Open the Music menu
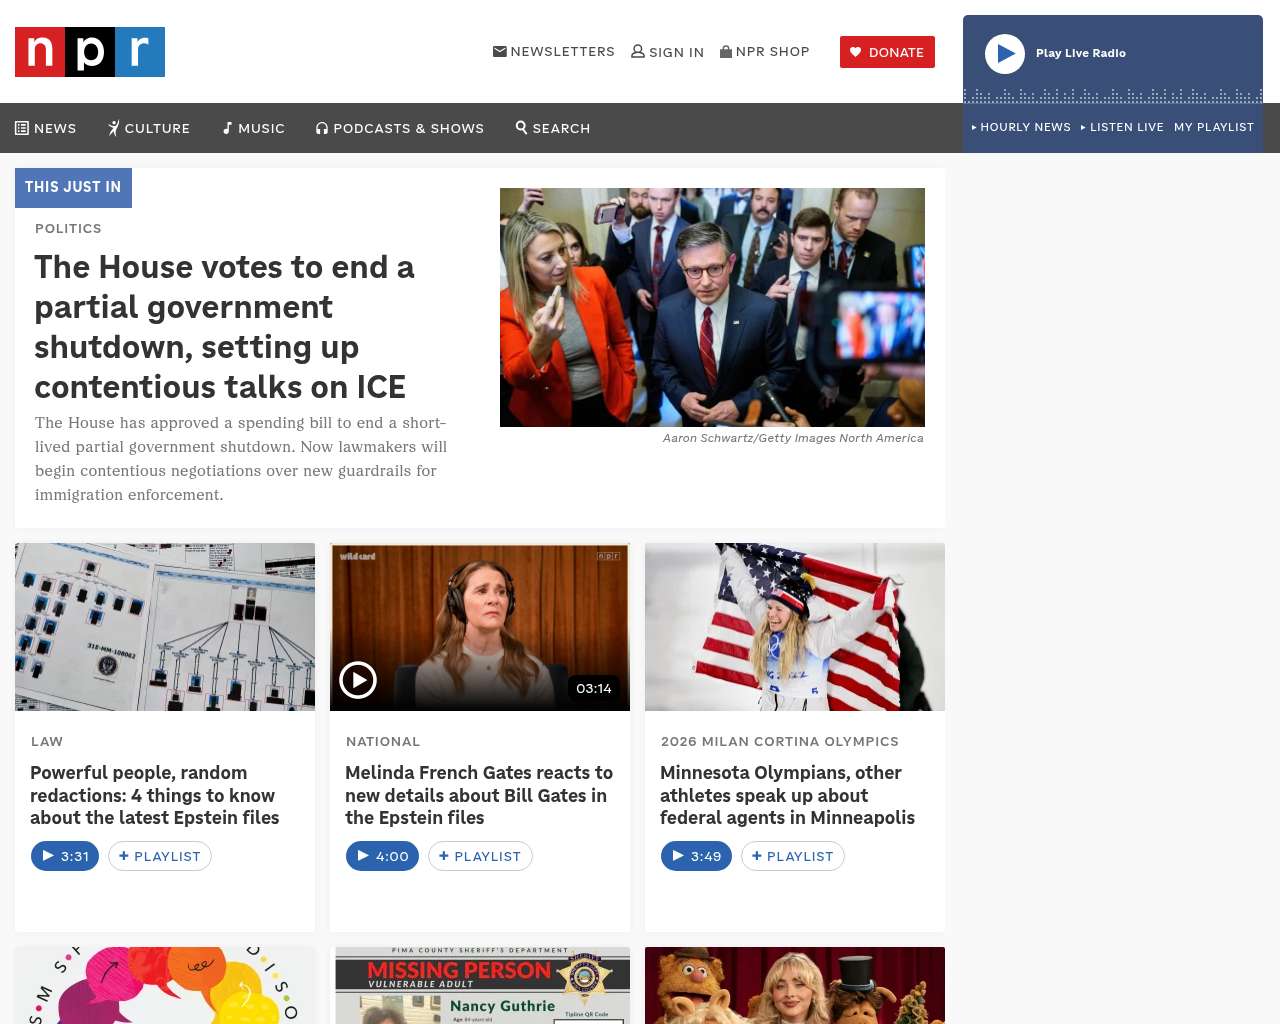This screenshot has height=1024, width=1280. click(254, 128)
